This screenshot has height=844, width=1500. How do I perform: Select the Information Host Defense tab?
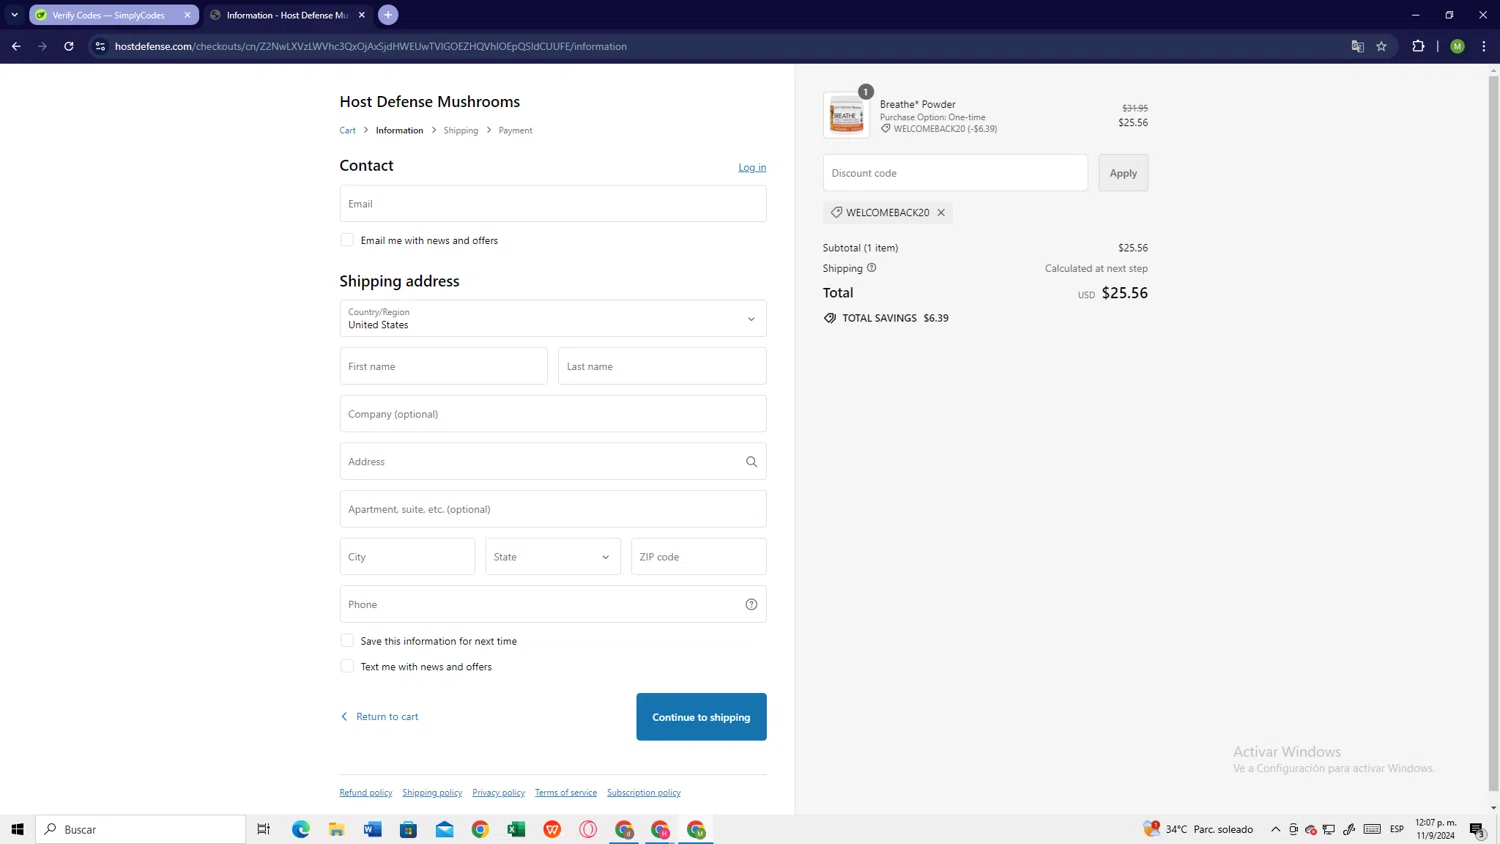pyautogui.click(x=287, y=15)
